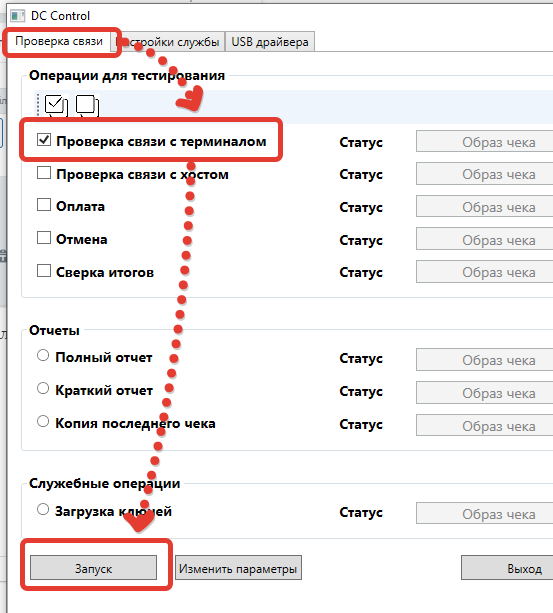The width and height of the screenshot is (553, 613).
Task: Click Образ чека for Оплата row
Action: point(485,207)
